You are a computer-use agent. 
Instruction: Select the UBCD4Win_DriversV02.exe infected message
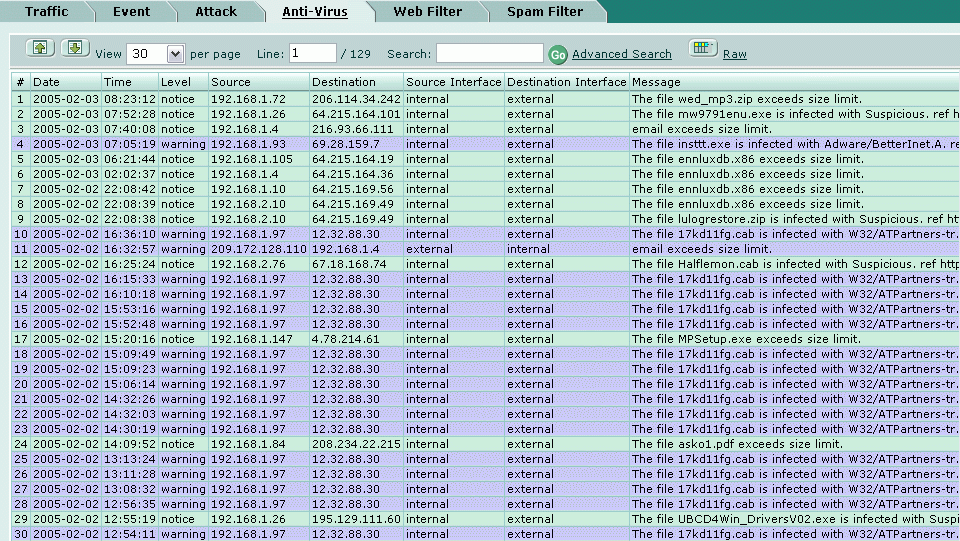[x=795, y=519]
